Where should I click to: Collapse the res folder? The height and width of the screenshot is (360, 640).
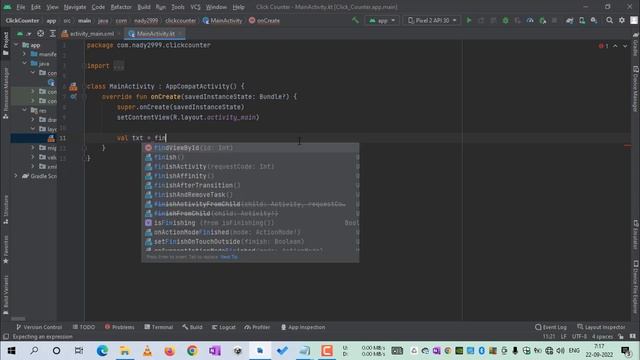(x=24, y=110)
